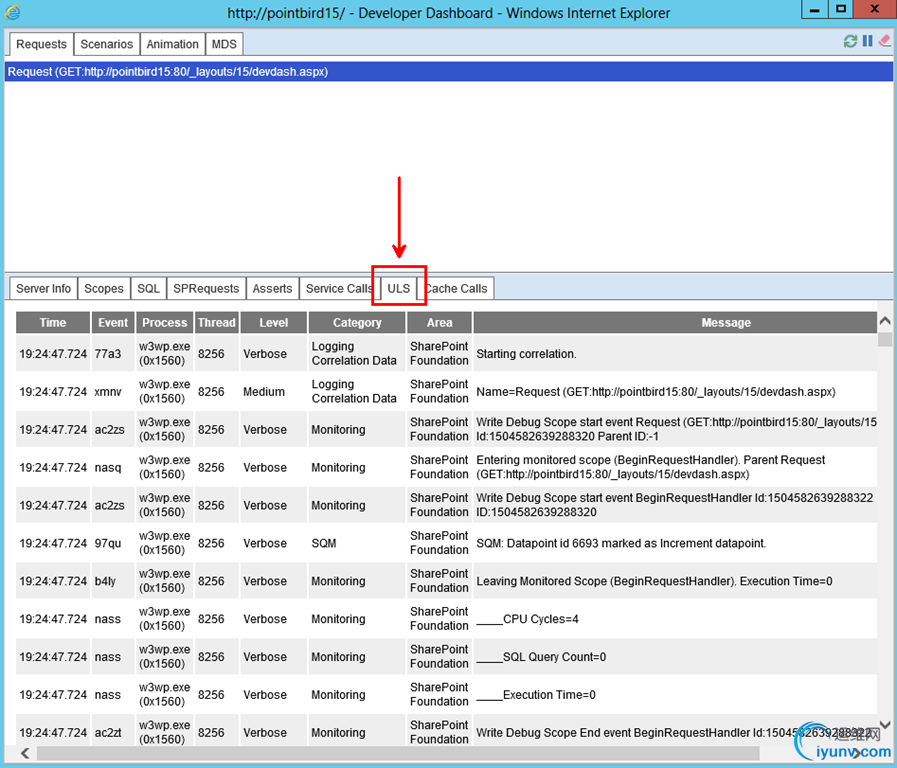Screen dimensions: 897x768
Task: Click the "Medium" level cell
Action: pyautogui.click(x=264, y=392)
